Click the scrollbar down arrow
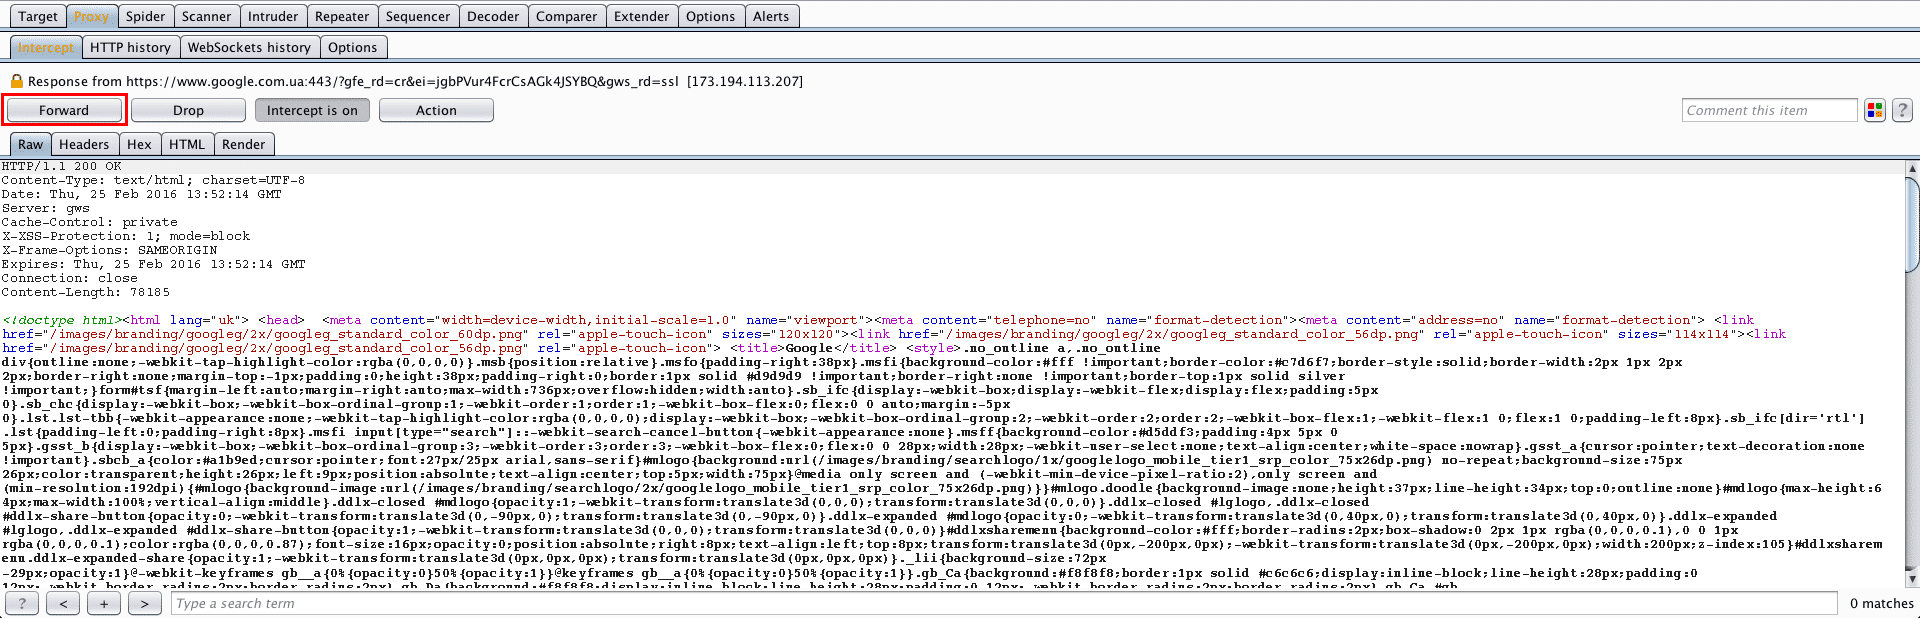1920x618 pixels. pyautogui.click(x=1913, y=578)
